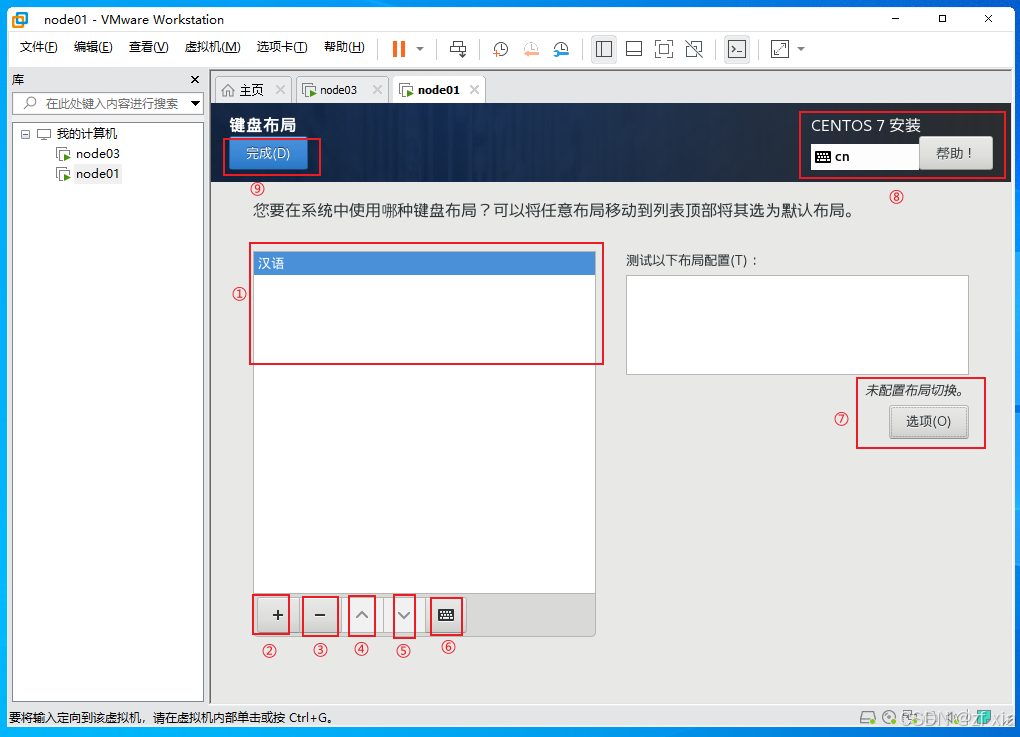This screenshot has width=1020, height=737.
Task: Move the selected layout down with the arrow
Action: coord(403,615)
